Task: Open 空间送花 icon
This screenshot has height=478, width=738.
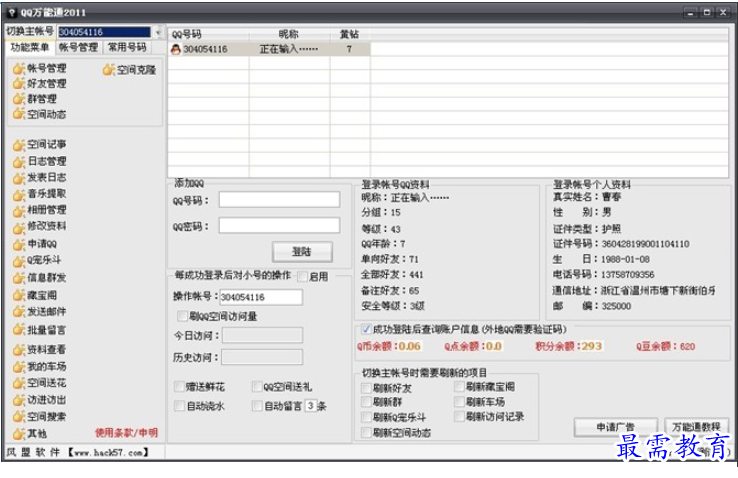Action: (19, 383)
